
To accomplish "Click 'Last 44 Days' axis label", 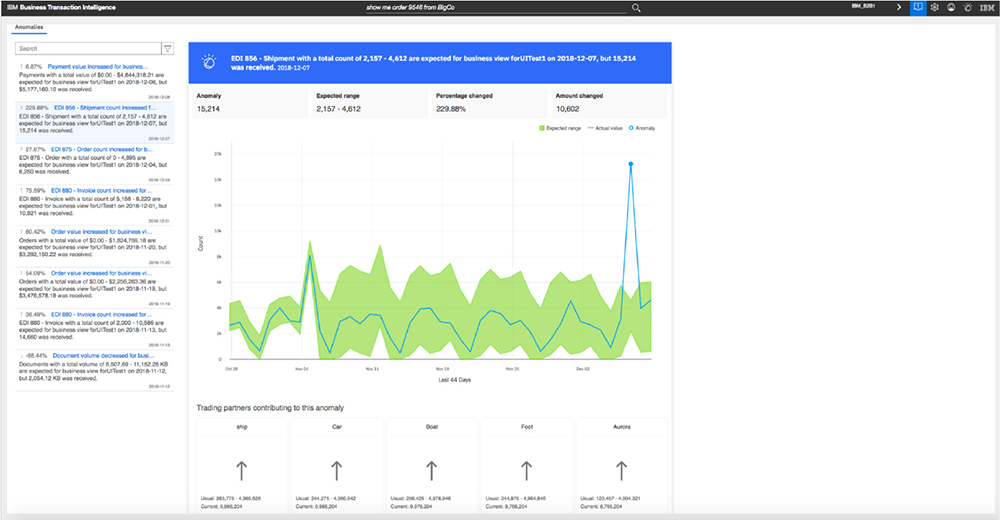I will click(x=454, y=380).
